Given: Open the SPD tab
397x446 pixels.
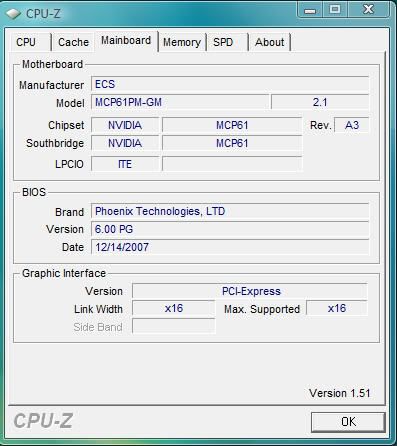Looking at the screenshot, I should tap(223, 42).
